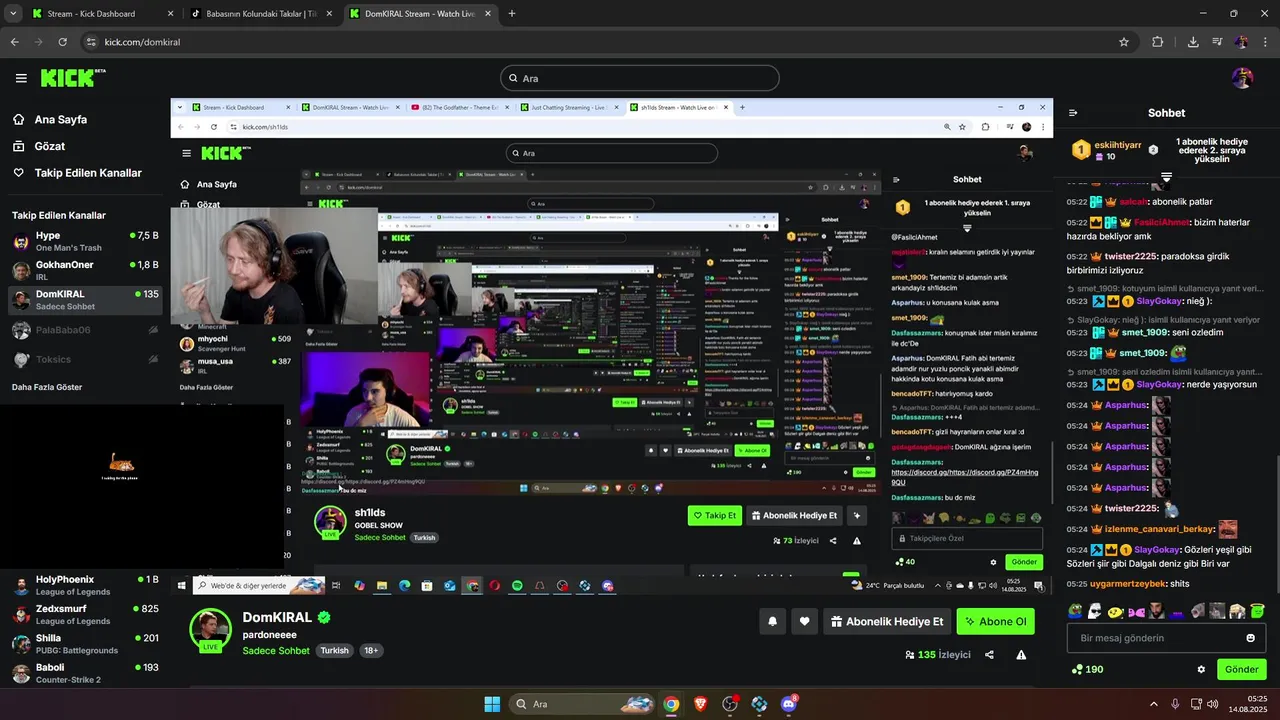Click username uygarmertzeybek in chat

tap(1128, 583)
